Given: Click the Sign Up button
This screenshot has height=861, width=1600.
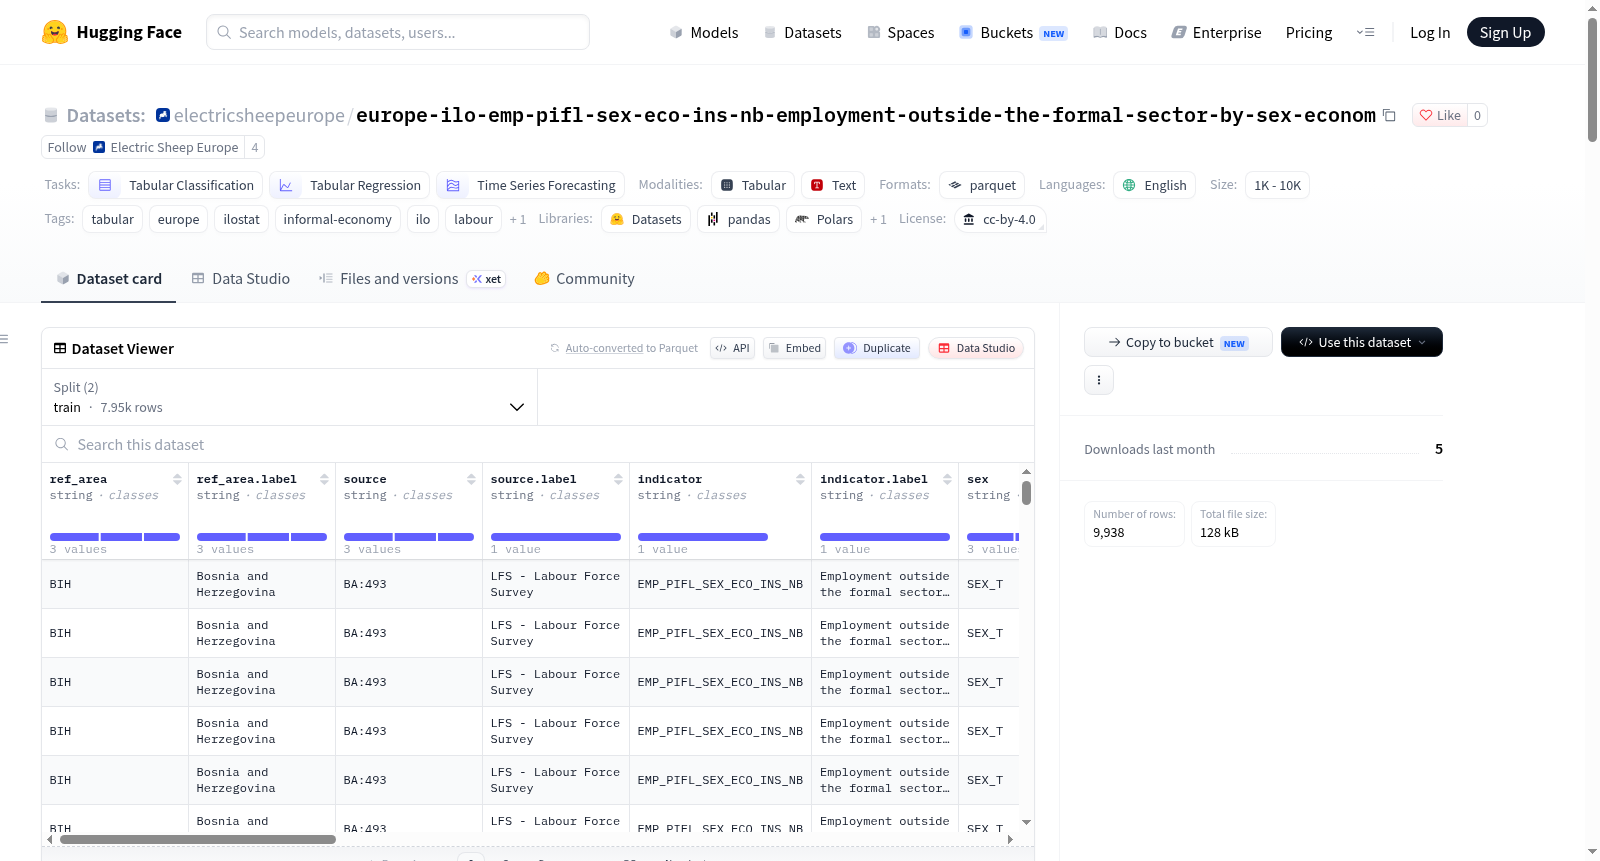Looking at the screenshot, I should [x=1505, y=32].
